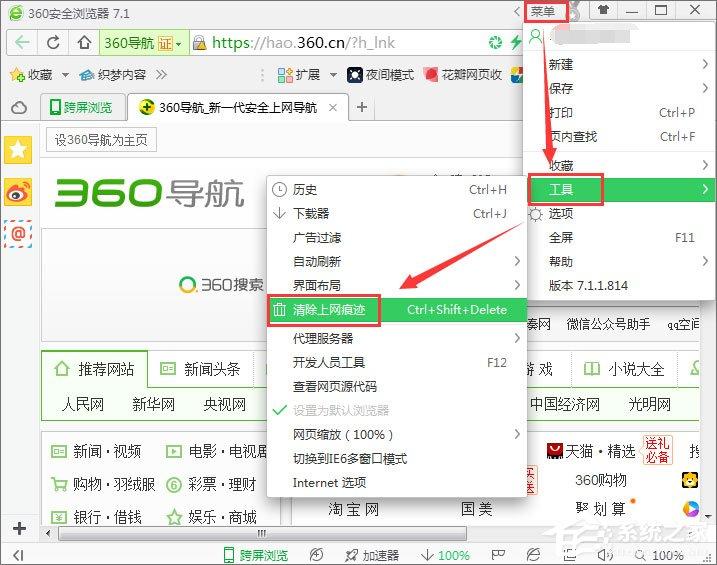Open the 光明网 link

coord(650,404)
